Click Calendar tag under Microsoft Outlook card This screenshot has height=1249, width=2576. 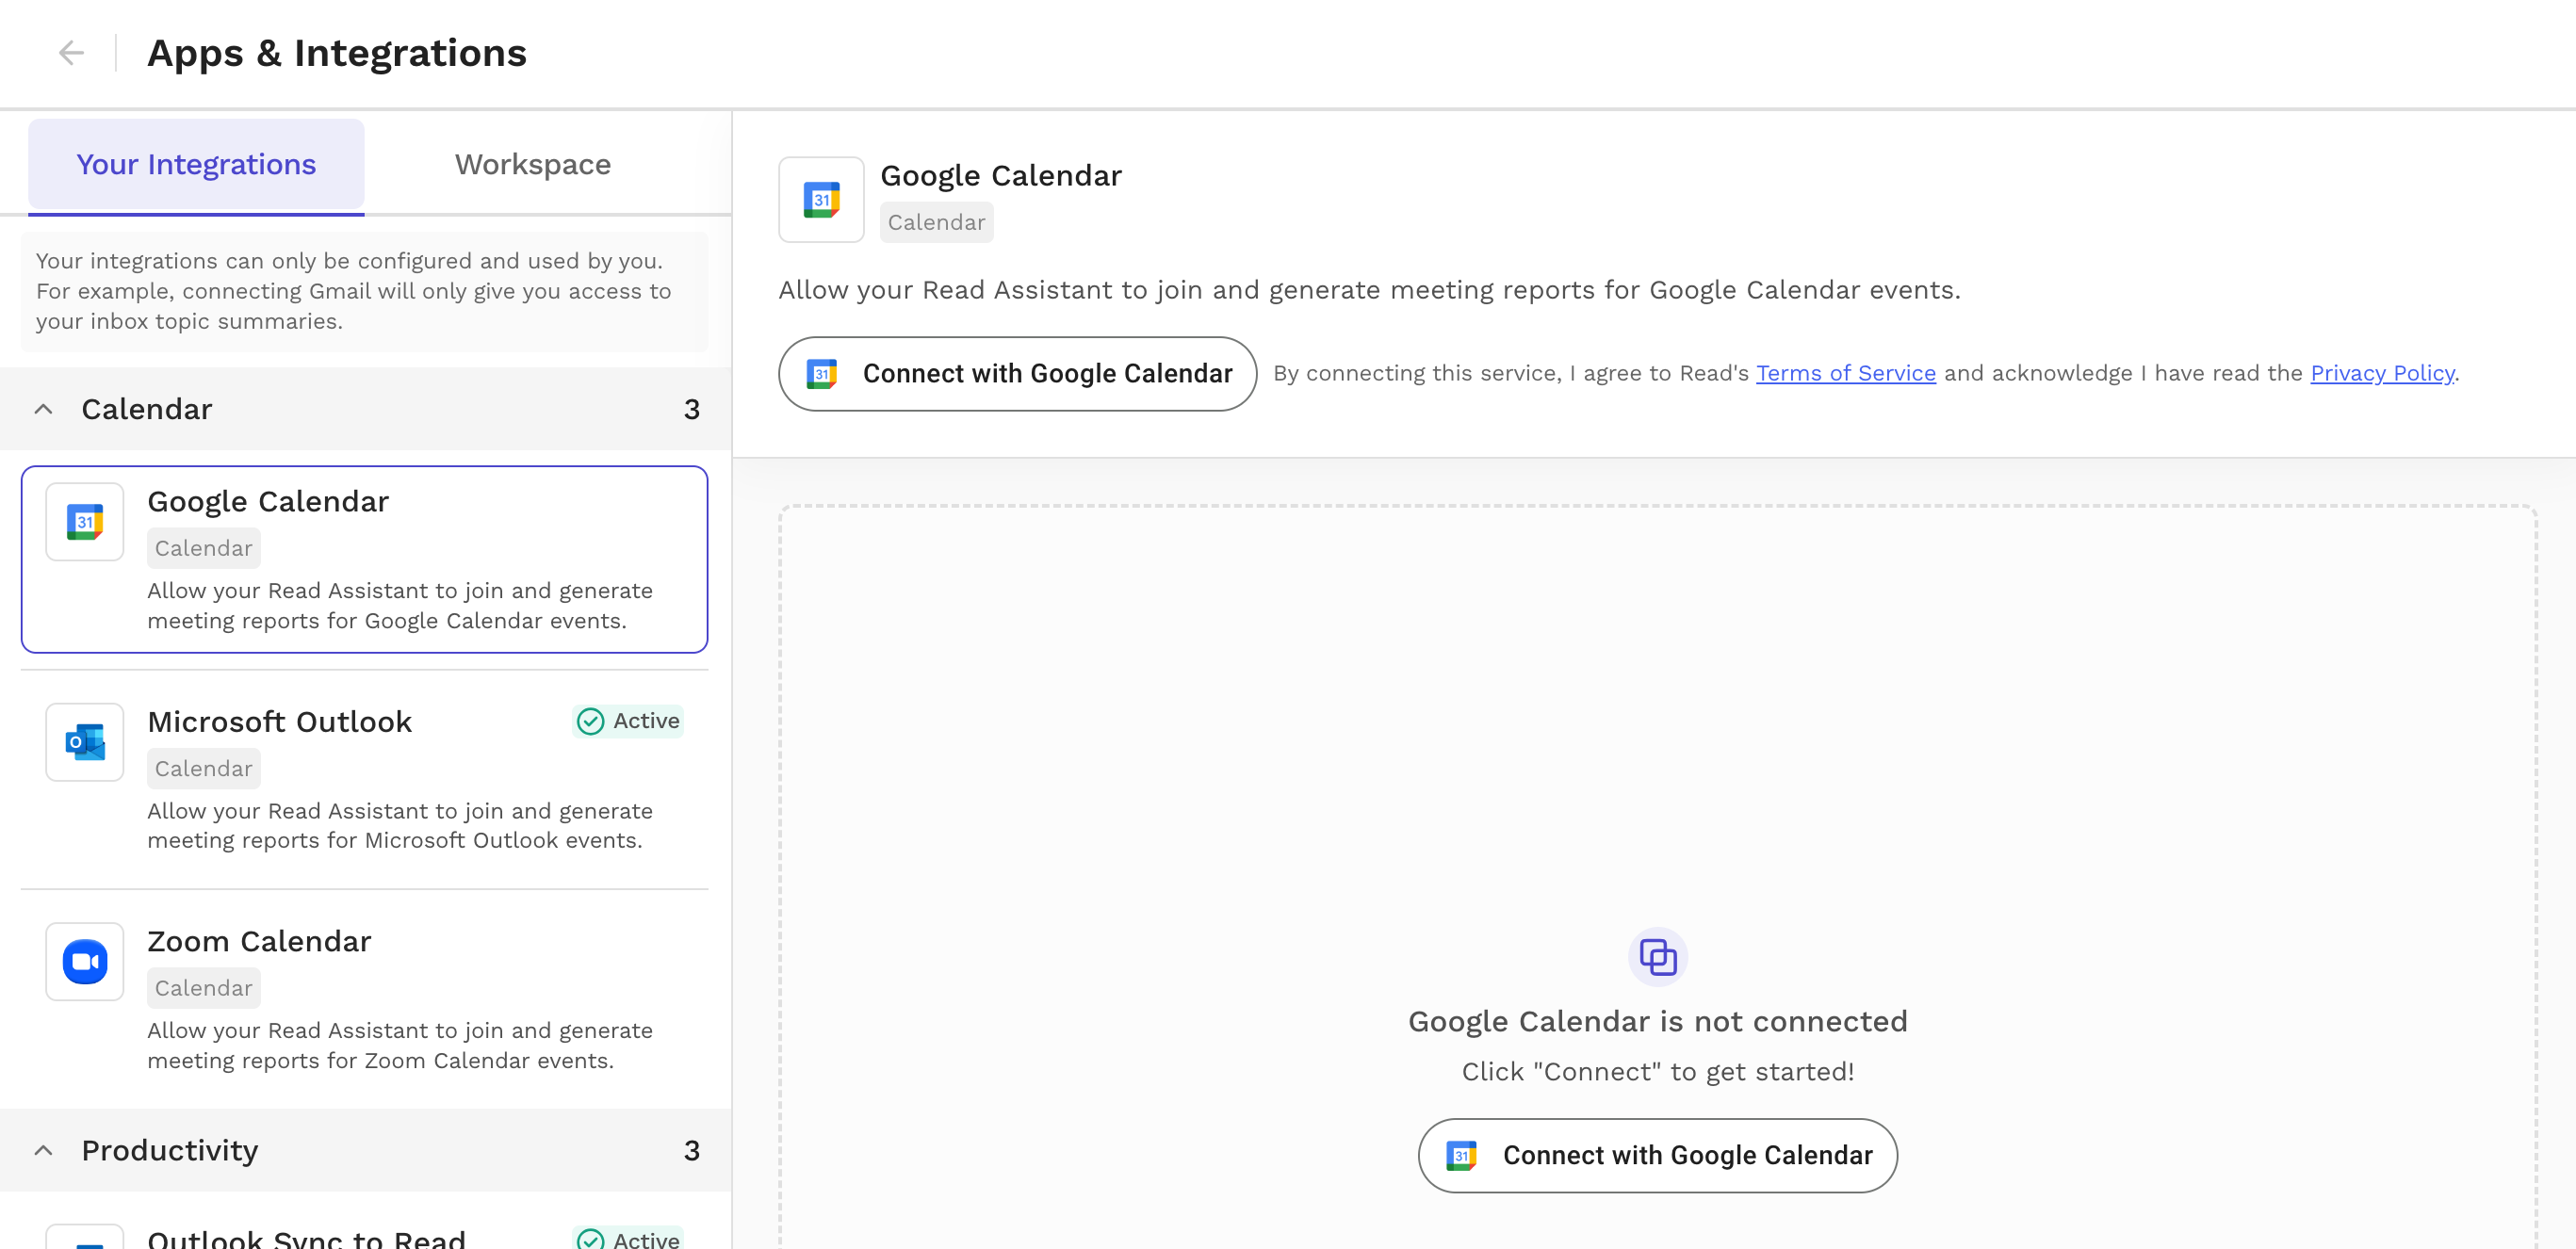coord(203,768)
